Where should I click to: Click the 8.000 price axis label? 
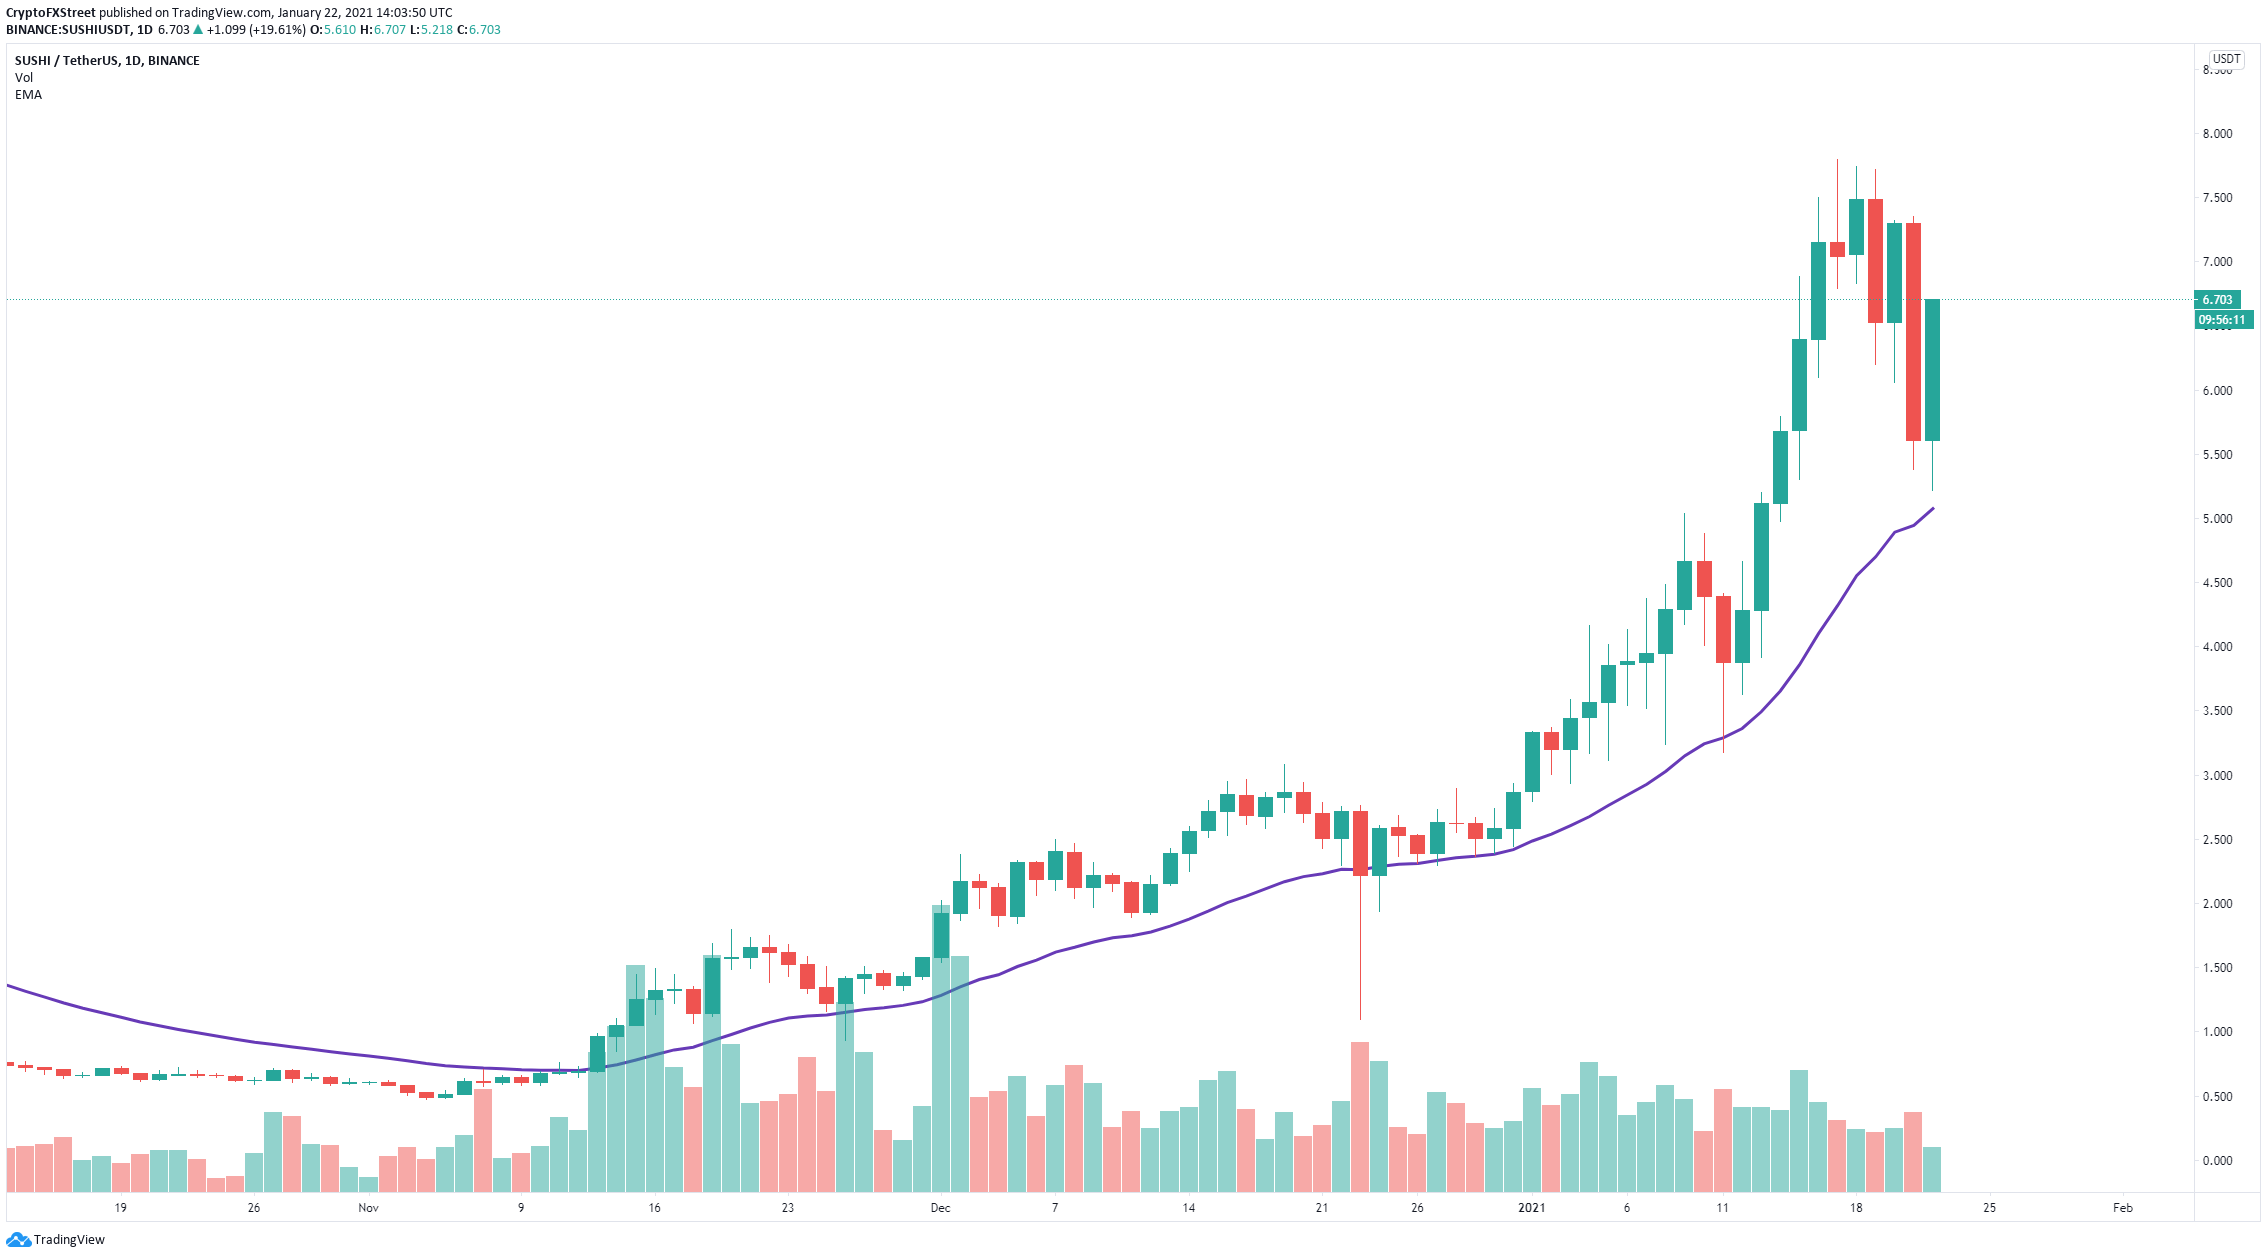click(x=2217, y=134)
